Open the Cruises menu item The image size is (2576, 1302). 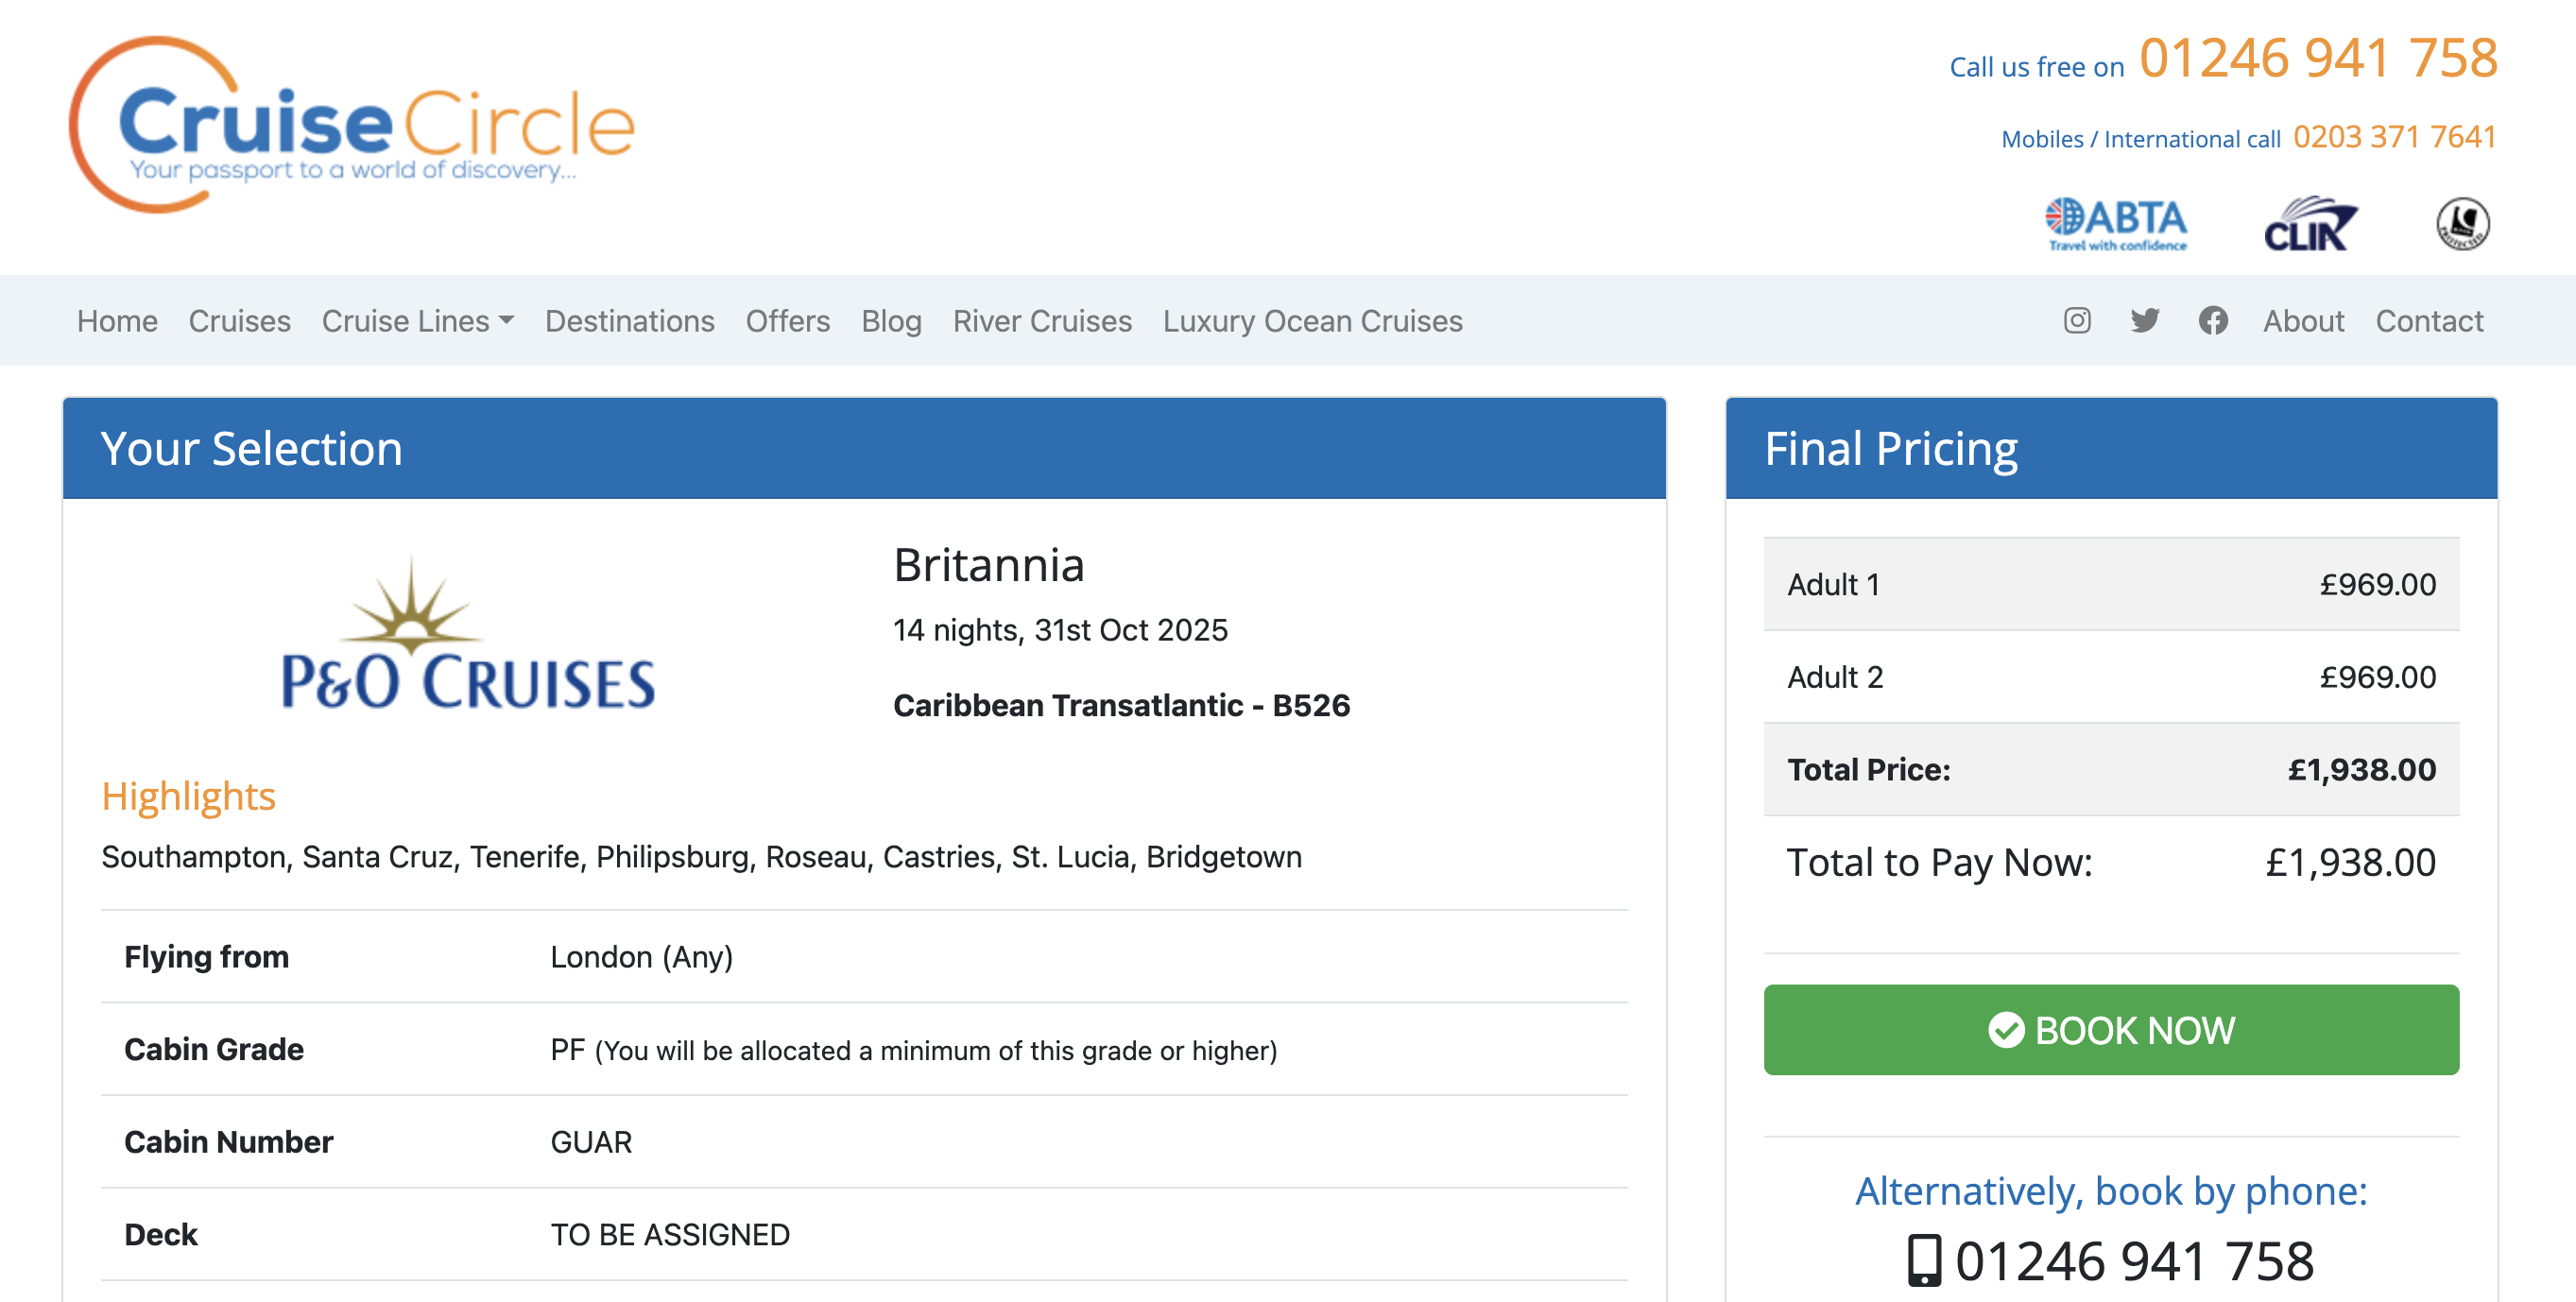click(240, 321)
